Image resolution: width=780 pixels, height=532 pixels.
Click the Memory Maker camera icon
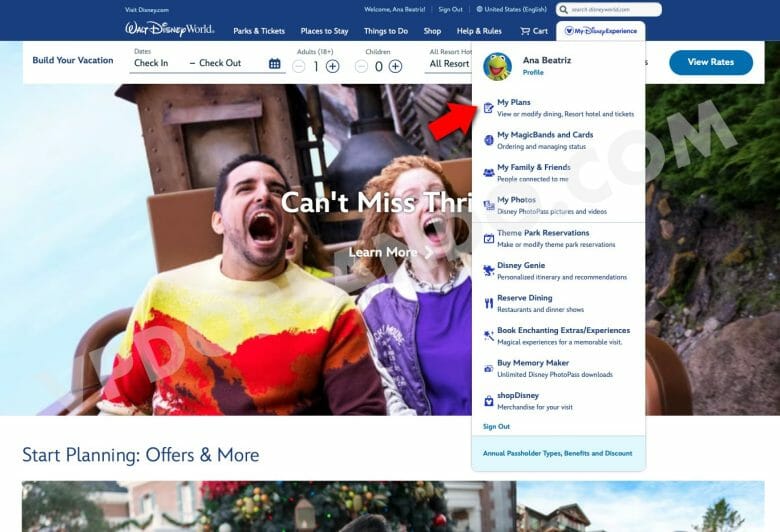point(488,369)
